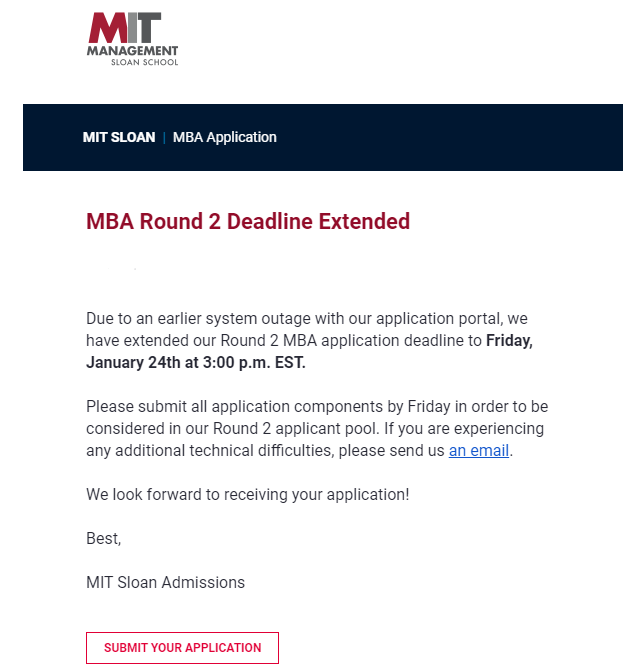Click the 'Best,' closing line
The width and height of the screenshot is (643, 669).
[x=103, y=538]
